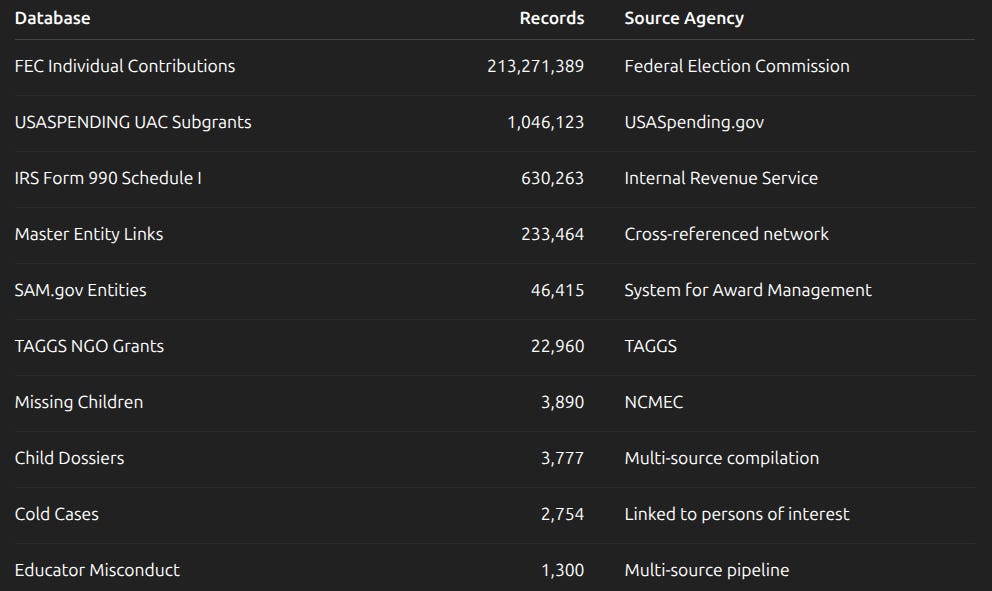
Task: Select Cold Cases database name
Action: [56, 514]
